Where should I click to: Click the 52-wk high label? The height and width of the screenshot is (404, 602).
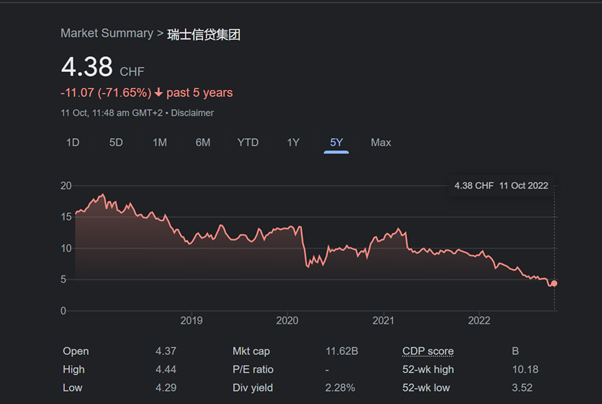428,369
